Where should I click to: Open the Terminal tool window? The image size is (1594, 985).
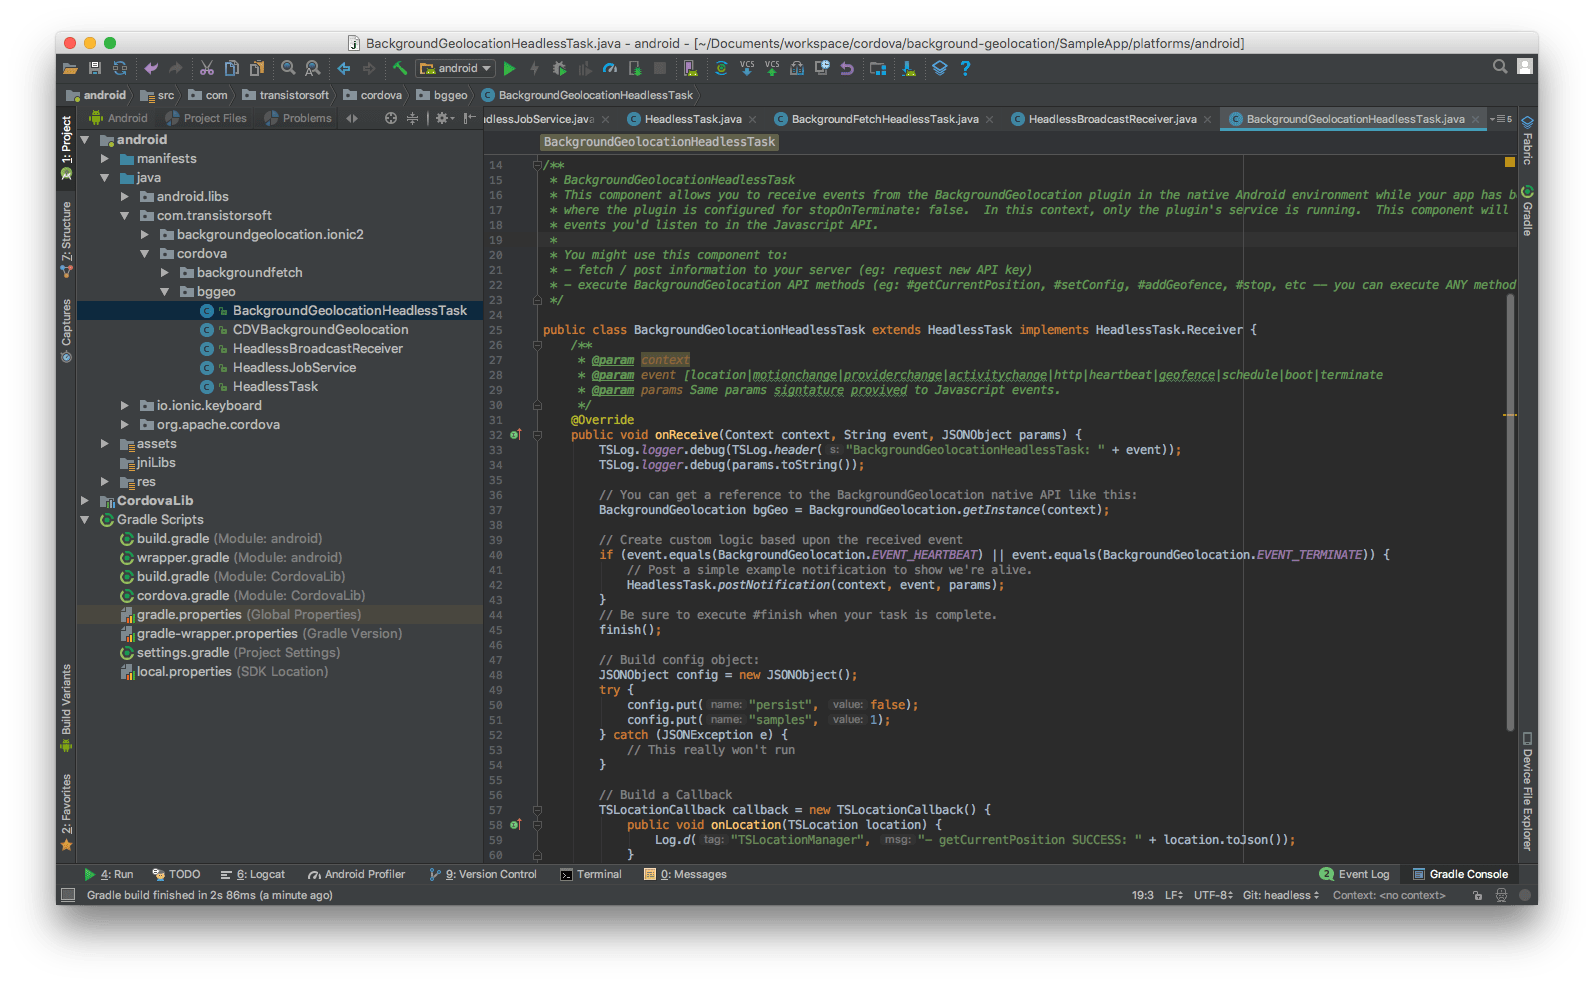point(591,874)
